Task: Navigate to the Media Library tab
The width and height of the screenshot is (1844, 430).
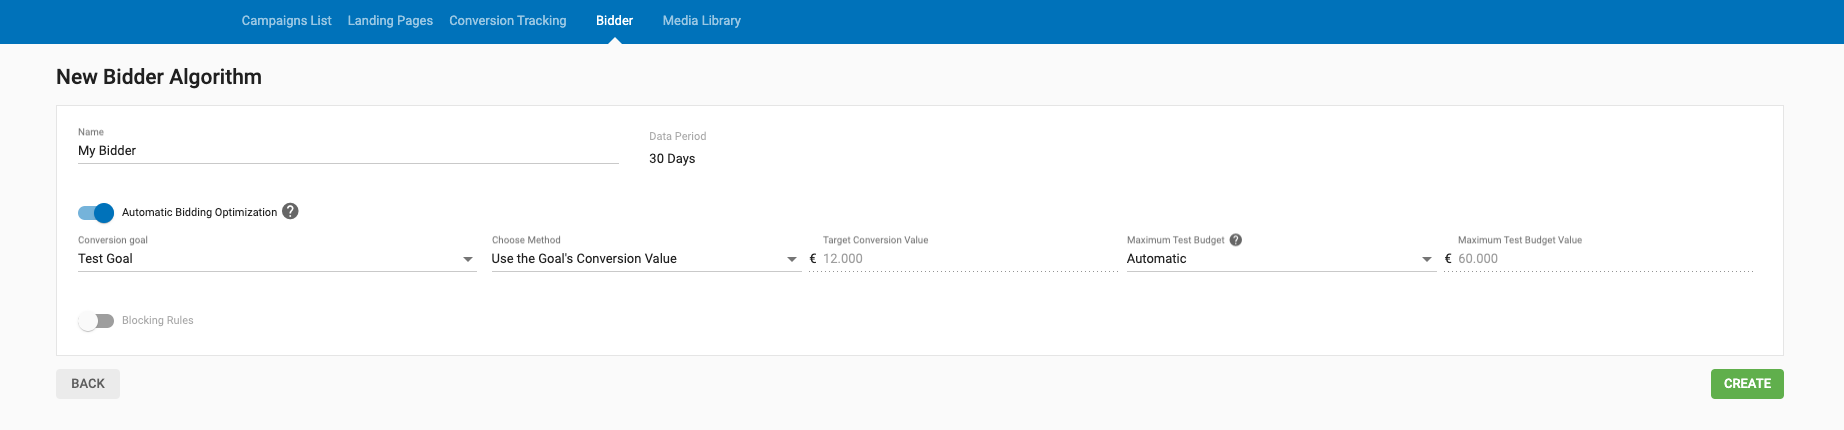Action: click(701, 21)
